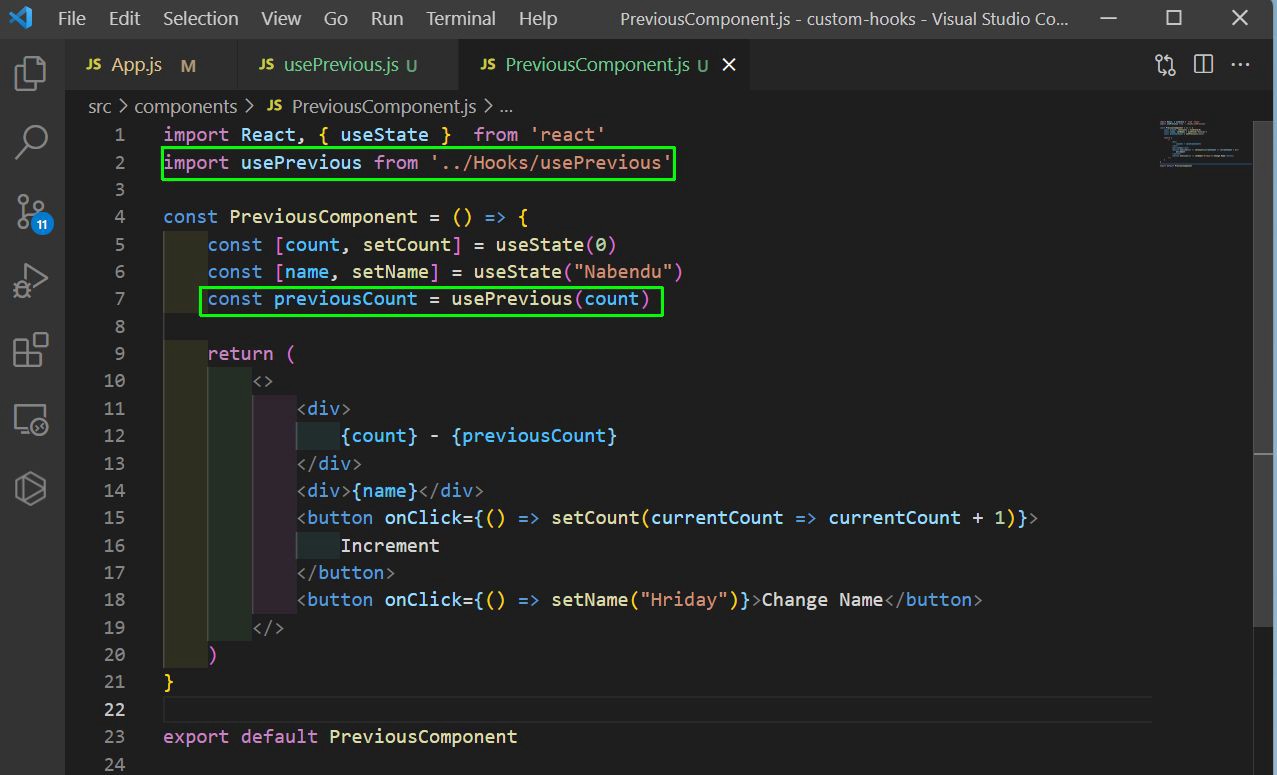Open the Run and Debug view

click(x=31, y=281)
